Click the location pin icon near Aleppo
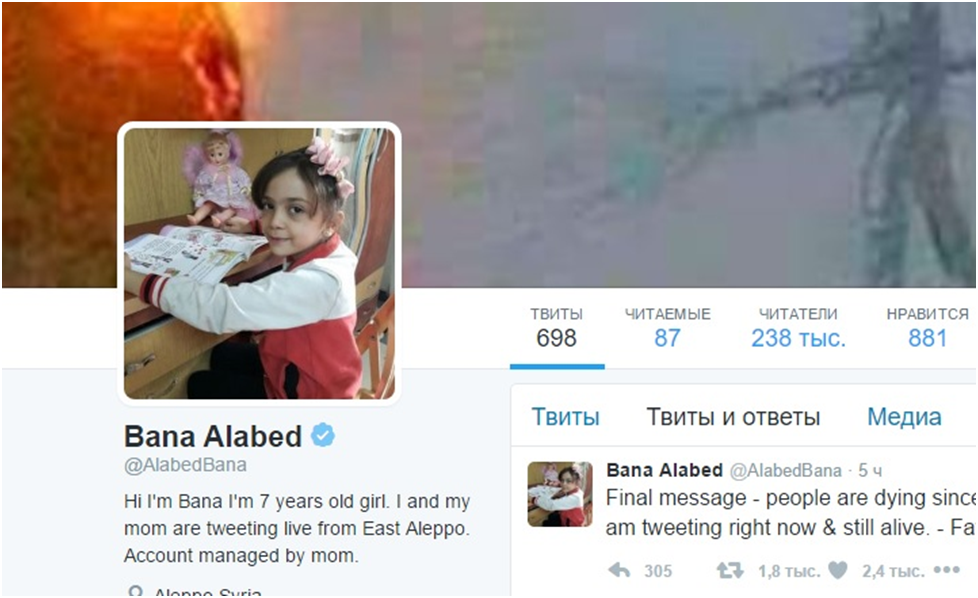The height and width of the screenshot is (598, 978). (135, 591)
